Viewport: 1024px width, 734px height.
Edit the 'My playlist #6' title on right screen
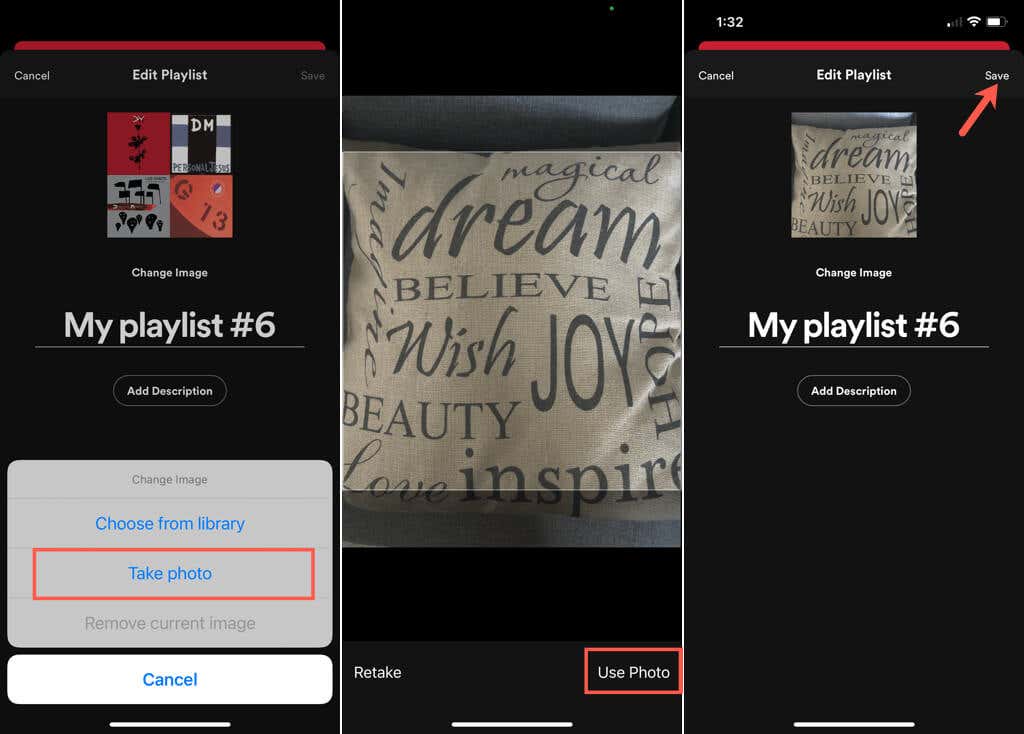tap(854, 325)
